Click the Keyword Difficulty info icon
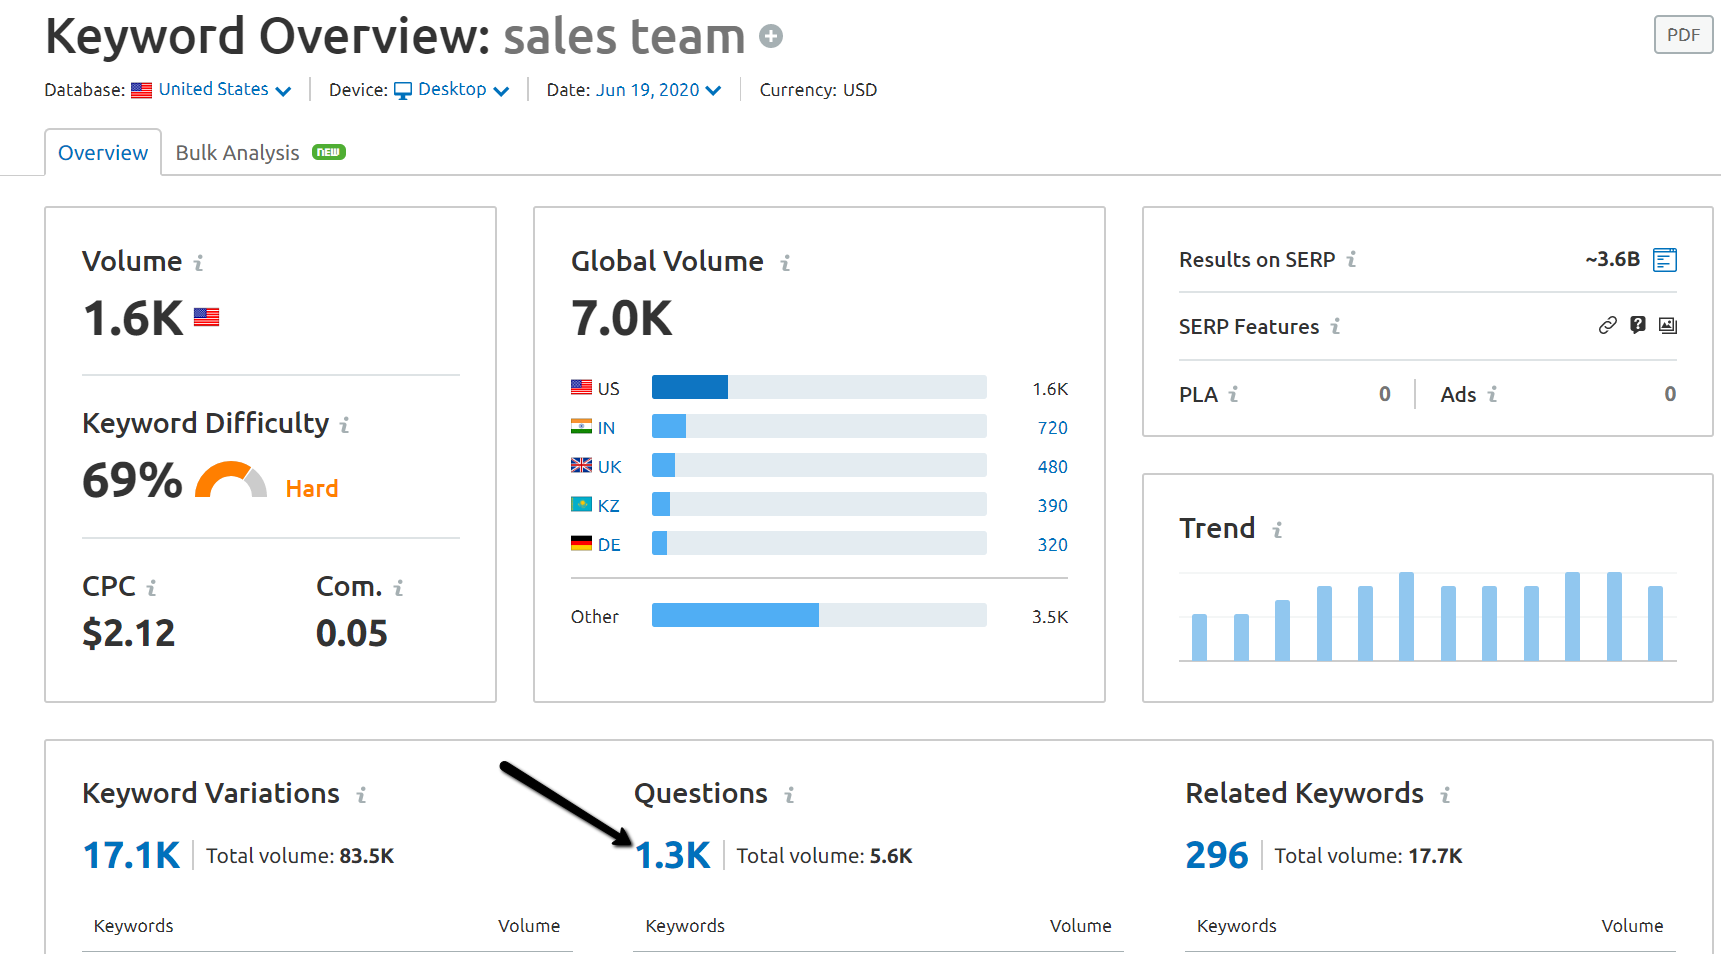1721x954 pixels. click(346, 424)
